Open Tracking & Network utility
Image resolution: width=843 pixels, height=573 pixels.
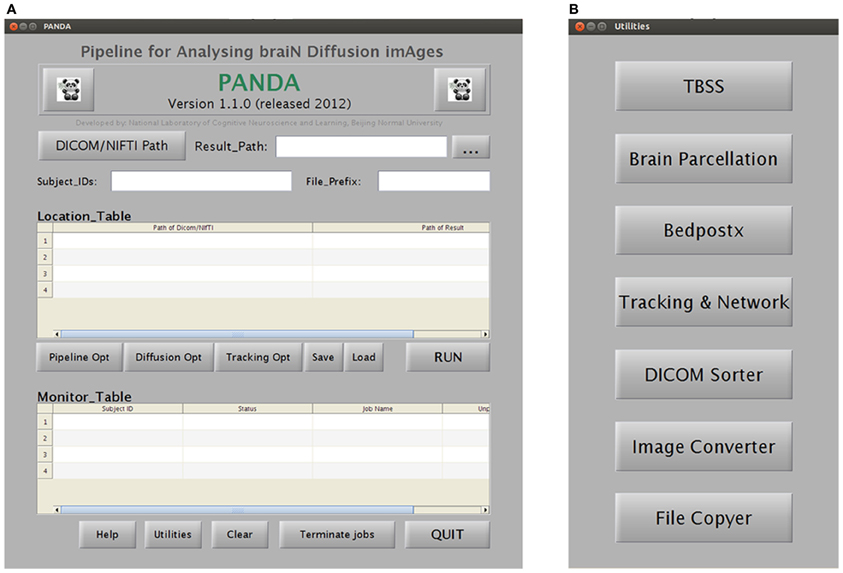point(704,302)
